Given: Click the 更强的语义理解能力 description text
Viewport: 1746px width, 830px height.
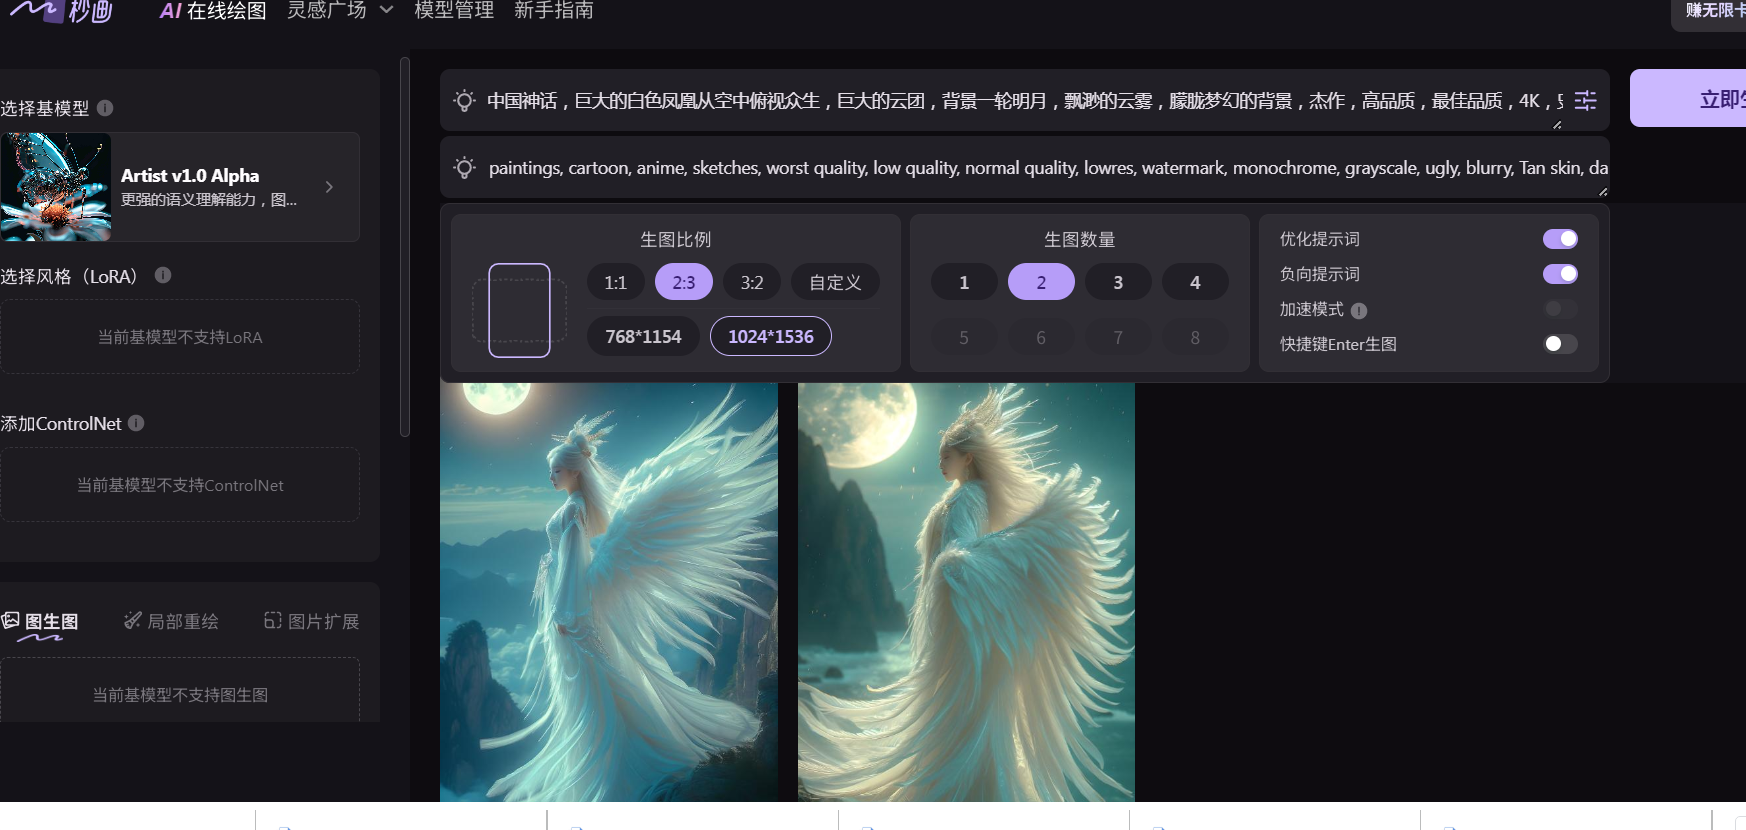Looking at the screenshot, I should pyautogui.click(x=209, y=200).
